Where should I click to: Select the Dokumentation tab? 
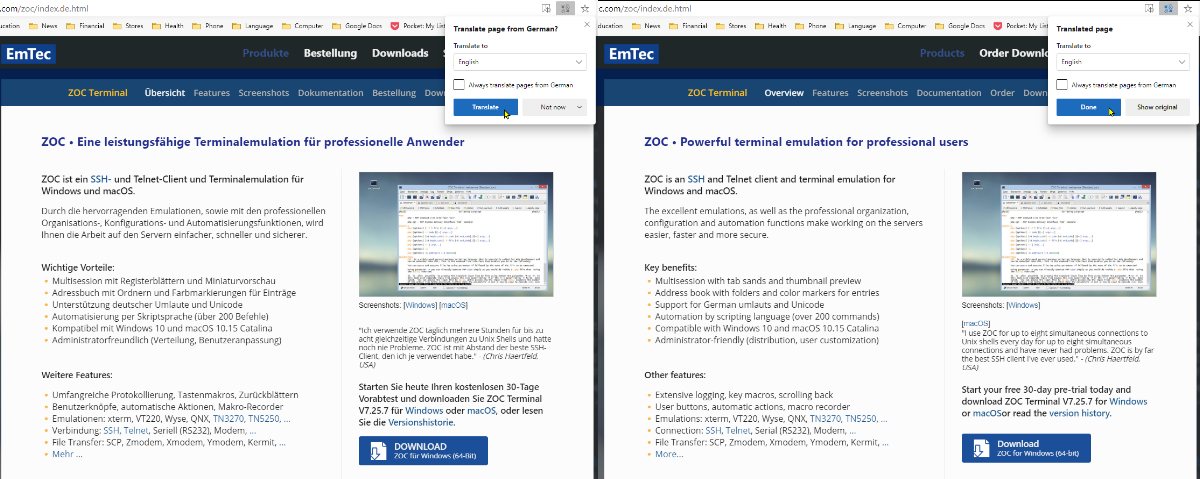pyautogui.click(x=331, y=93)
